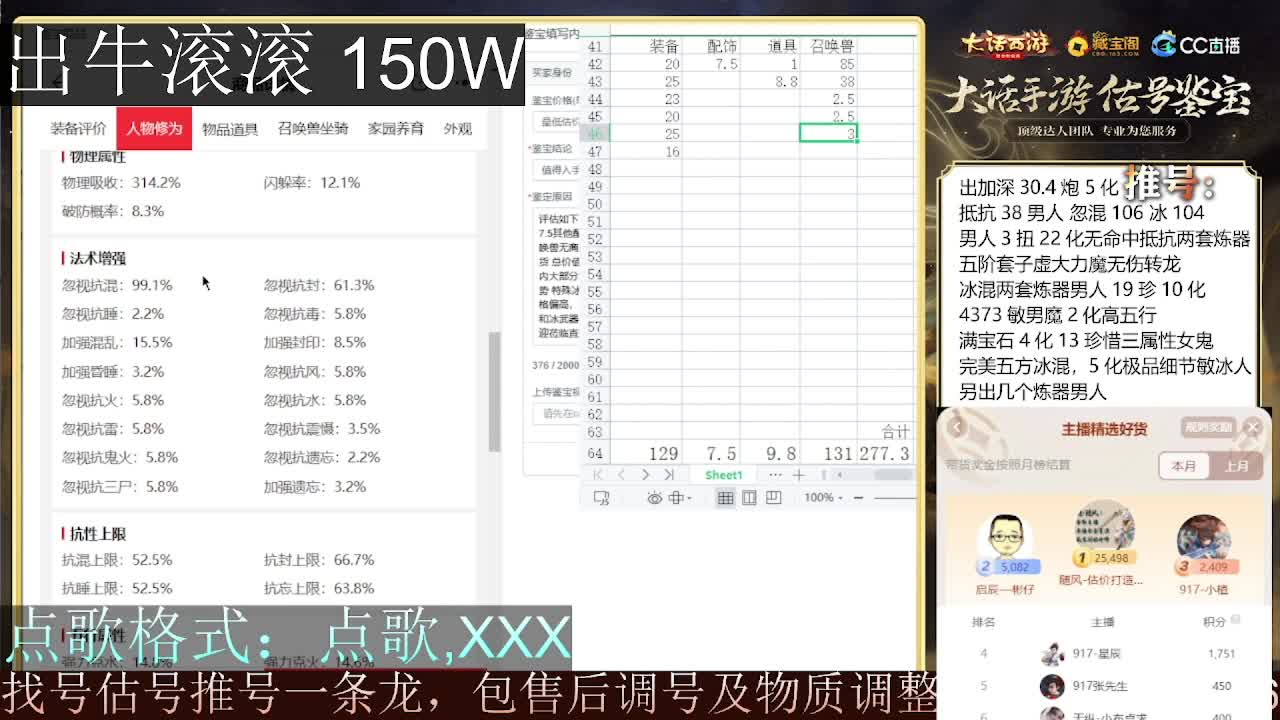Select the total cell 277.3
This screenshot has height=720, width=1280.
tap(886, 454)
